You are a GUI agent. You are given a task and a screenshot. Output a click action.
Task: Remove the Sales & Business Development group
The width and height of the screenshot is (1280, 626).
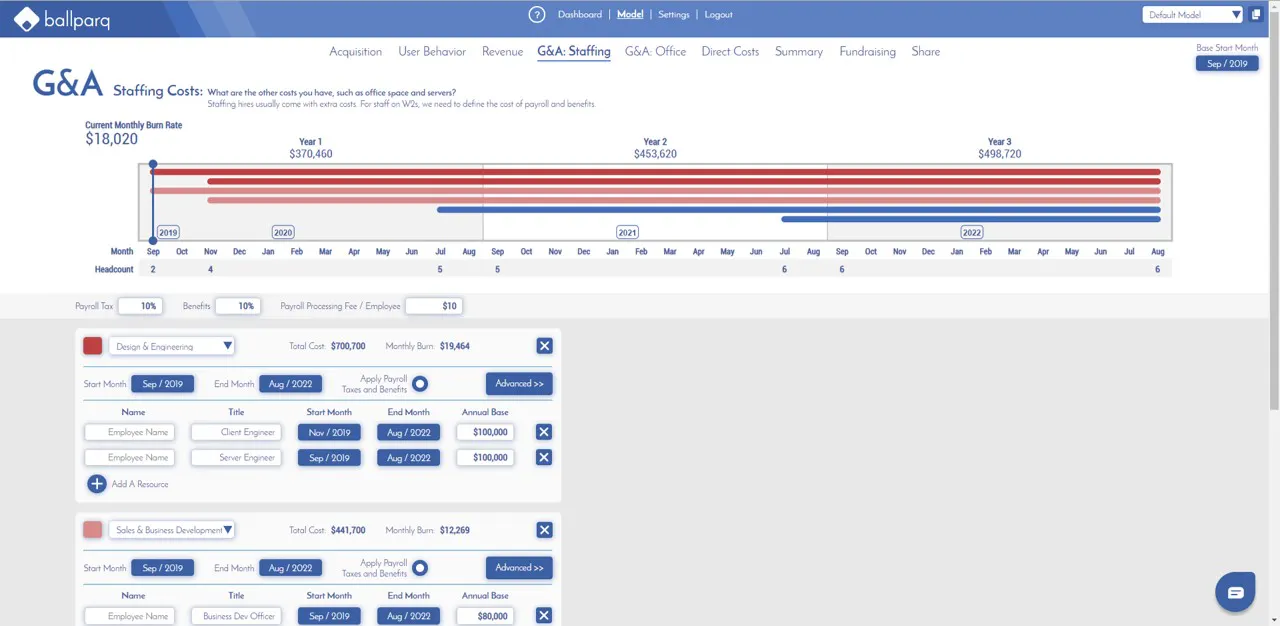[544, 530]
